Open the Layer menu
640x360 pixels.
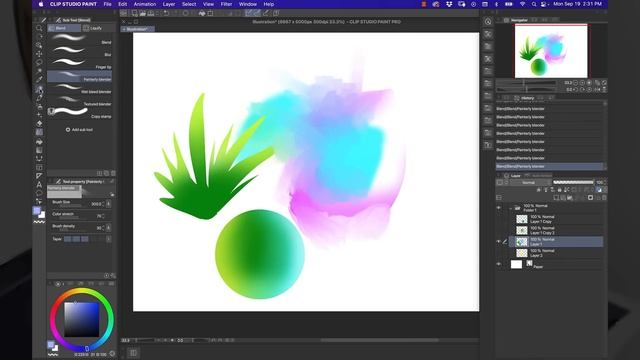click(x=169, y=4)
